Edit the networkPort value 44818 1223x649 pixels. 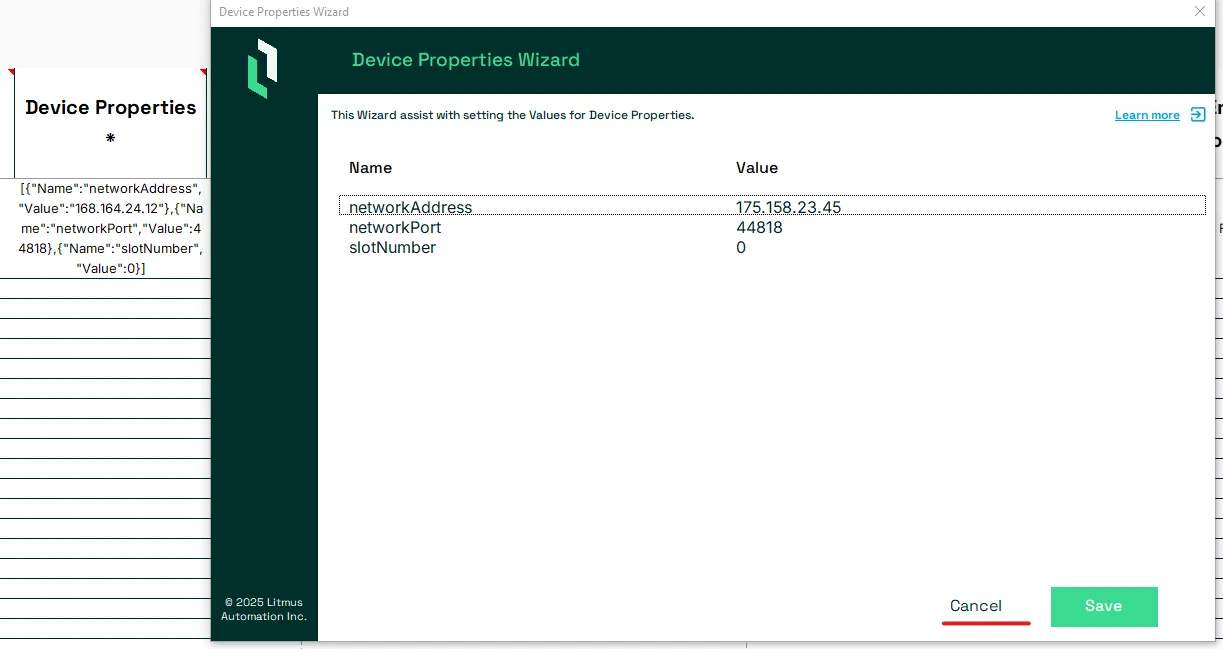759,227
